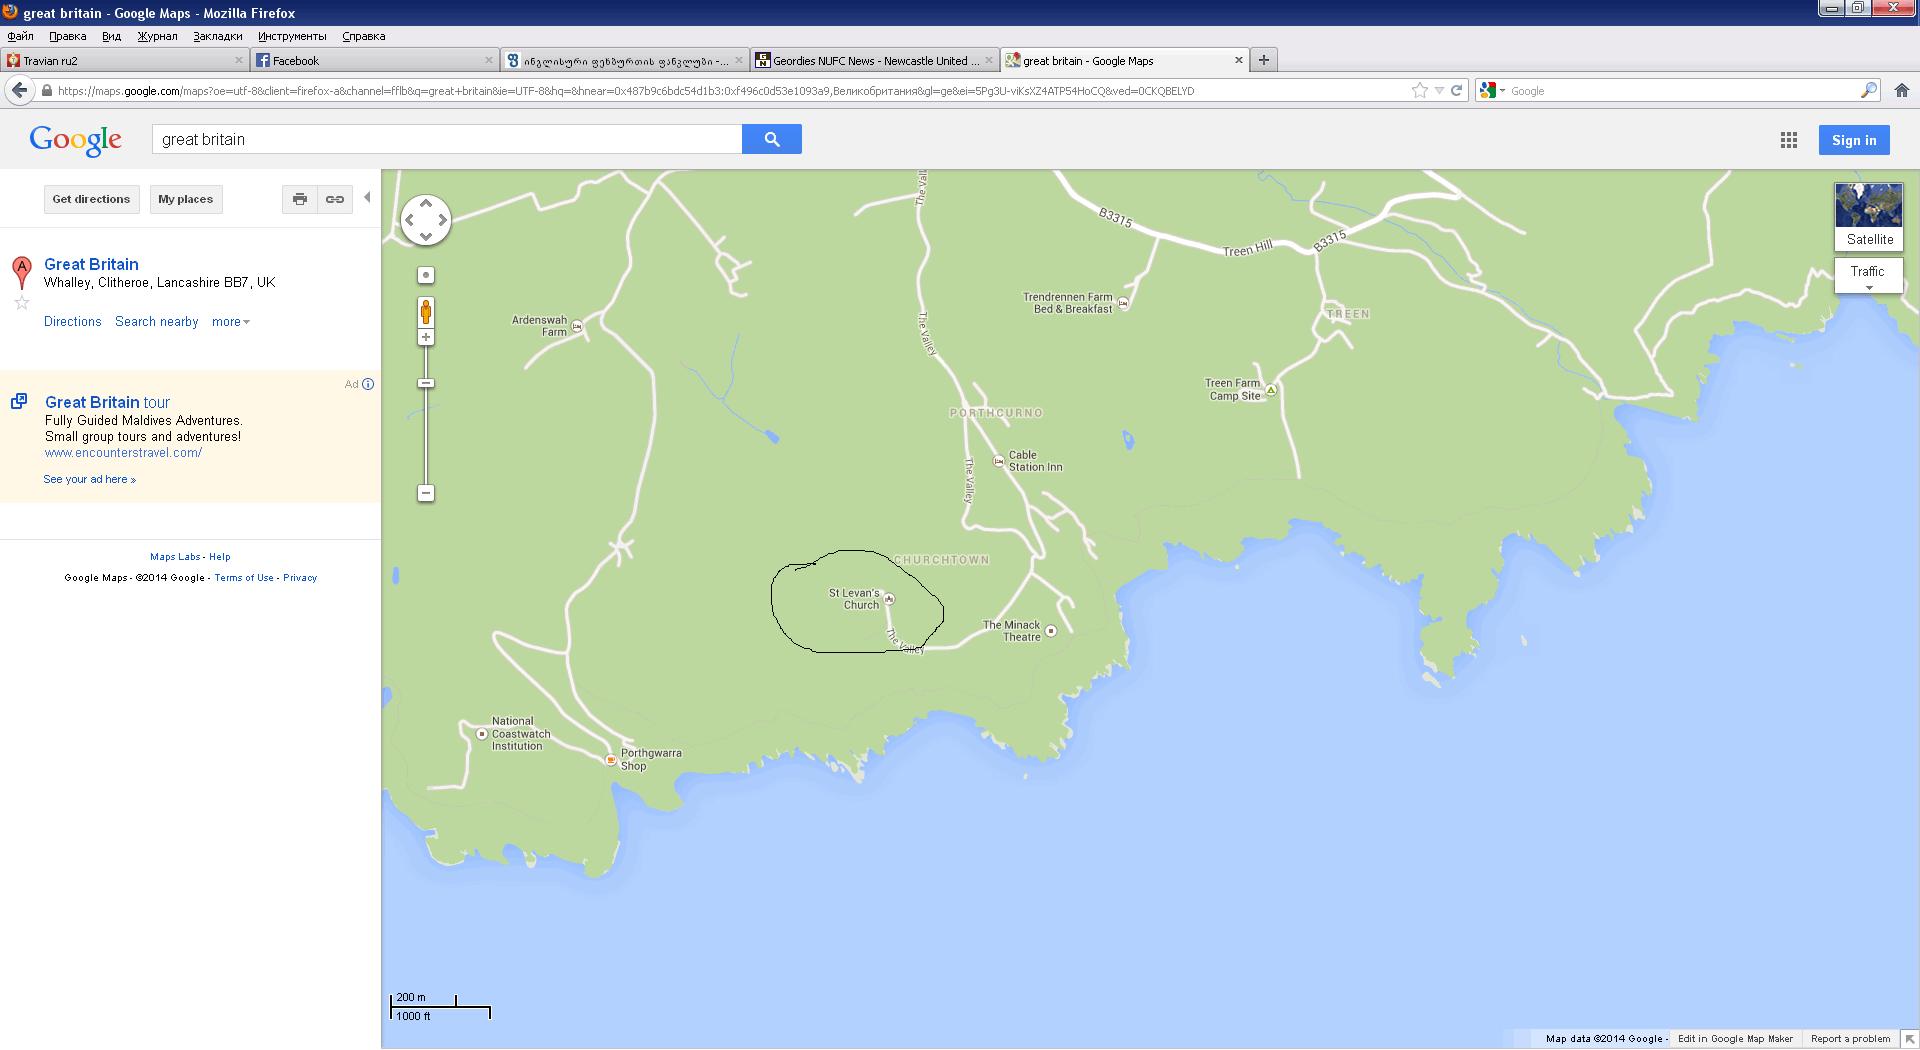Open the Справка menu
1920x1050 pixels.
(x=364, y=36)
